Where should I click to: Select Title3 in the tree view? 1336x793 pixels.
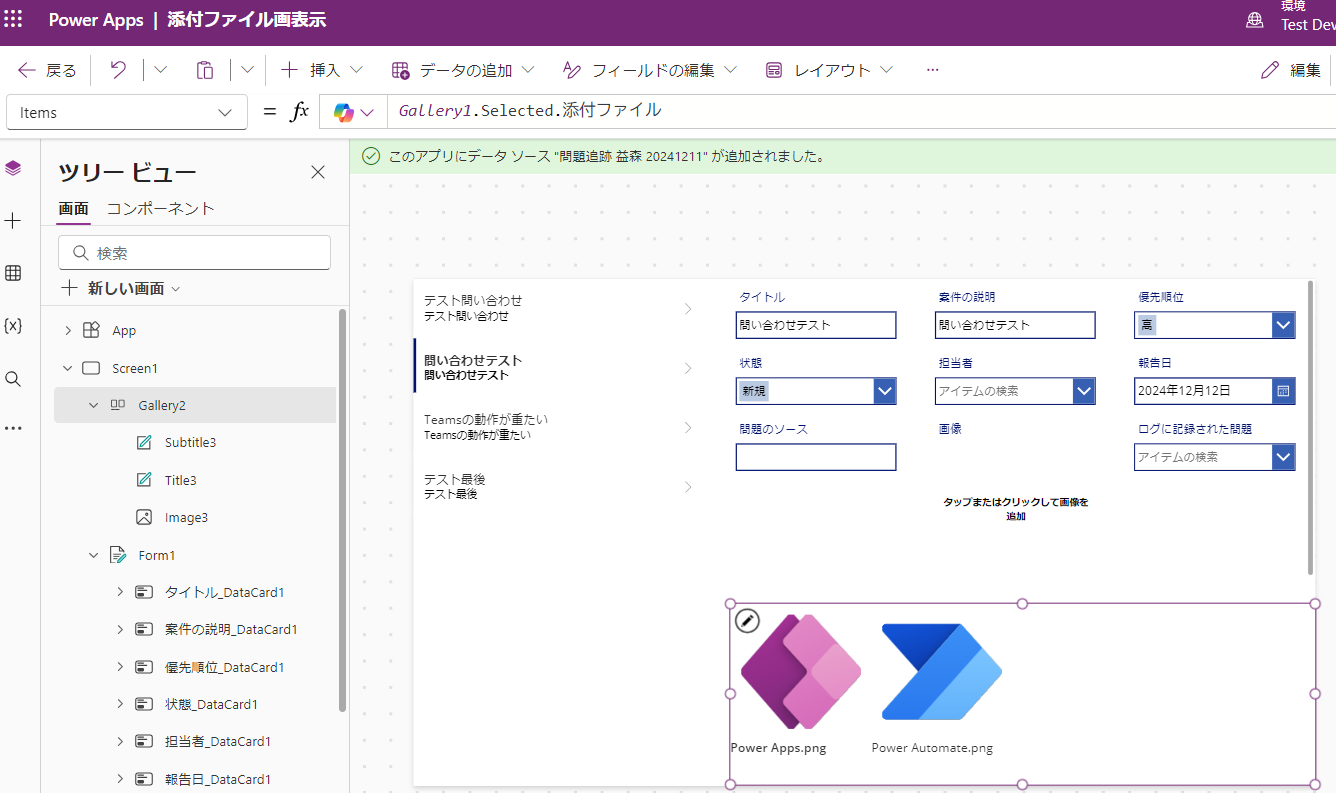[181, 480]
